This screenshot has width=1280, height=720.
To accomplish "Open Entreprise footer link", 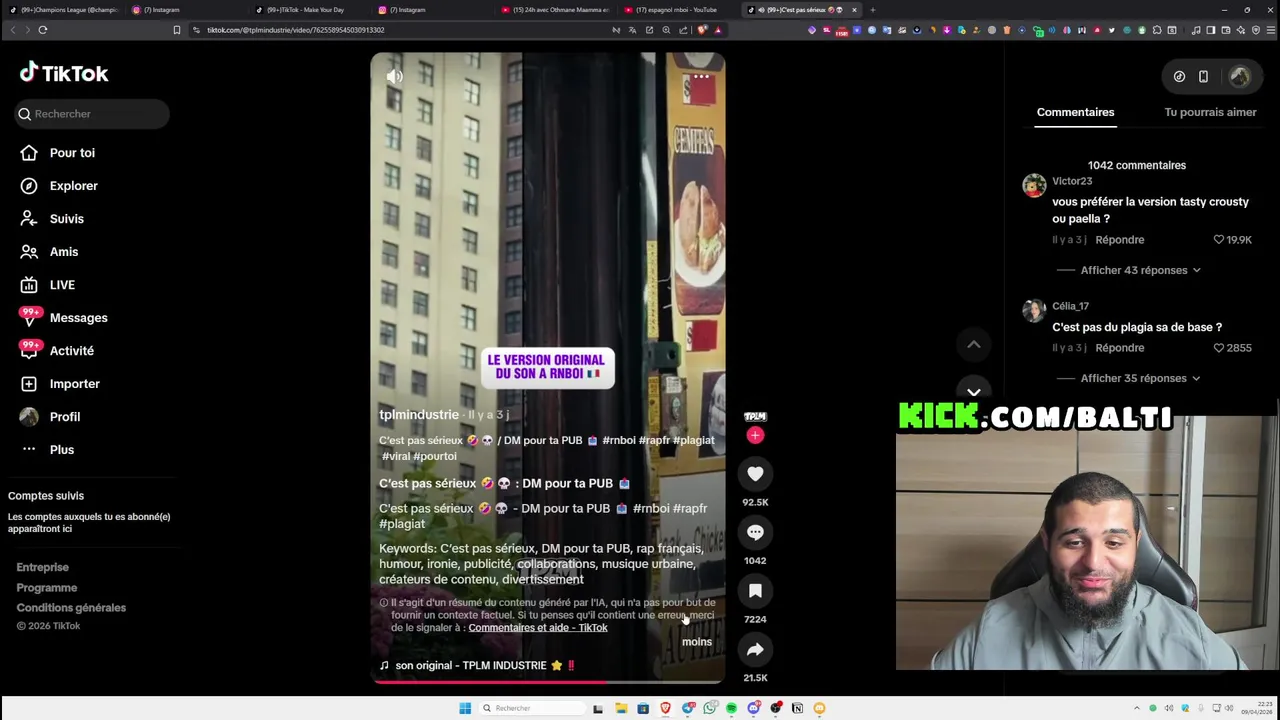I will pyautogui.click(x=42, y=567).
